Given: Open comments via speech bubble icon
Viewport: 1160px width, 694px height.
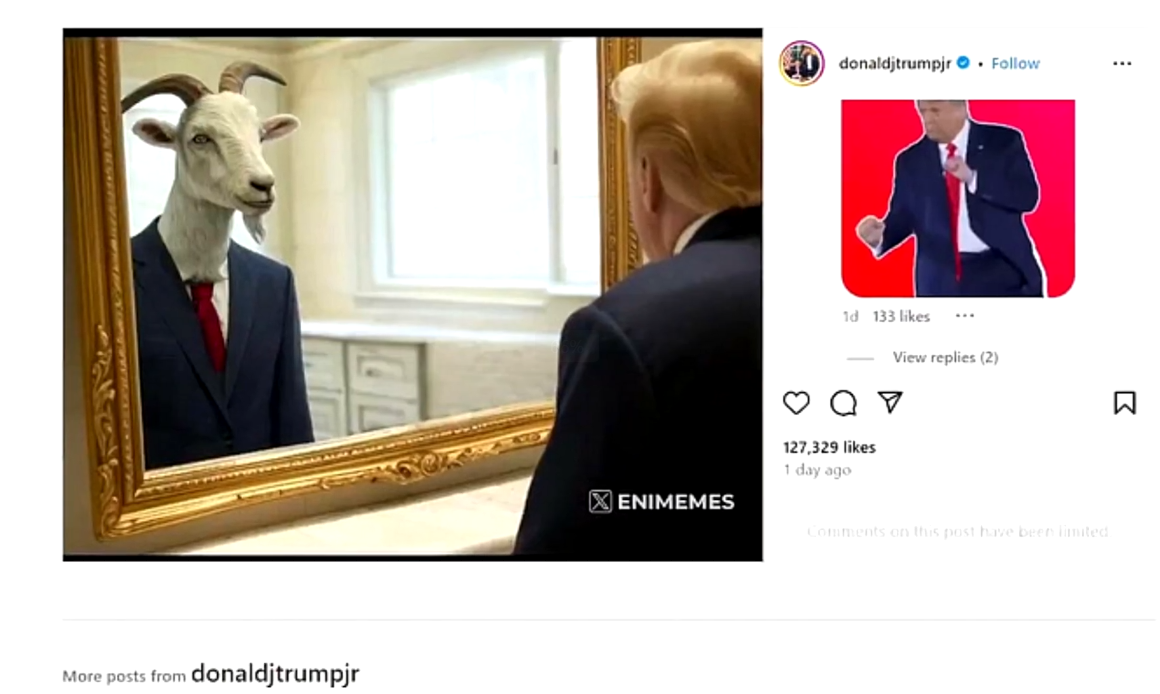Looking at the screenshot, I should 843,403.
